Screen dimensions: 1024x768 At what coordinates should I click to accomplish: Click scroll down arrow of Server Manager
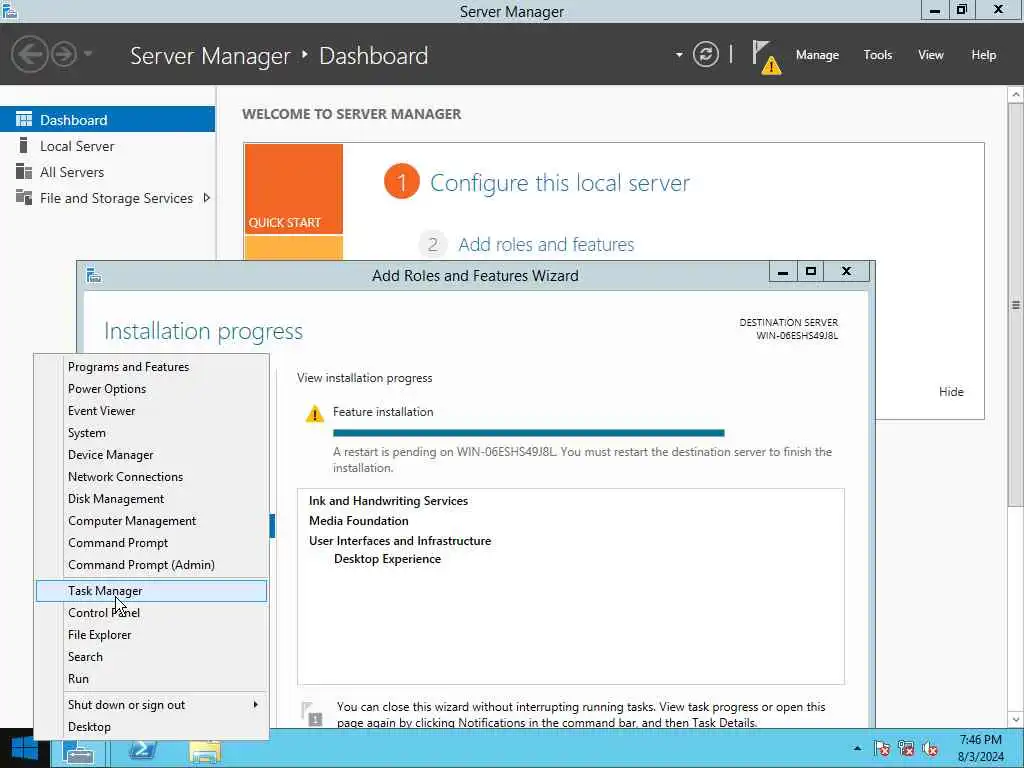[x=1016, y=719]
